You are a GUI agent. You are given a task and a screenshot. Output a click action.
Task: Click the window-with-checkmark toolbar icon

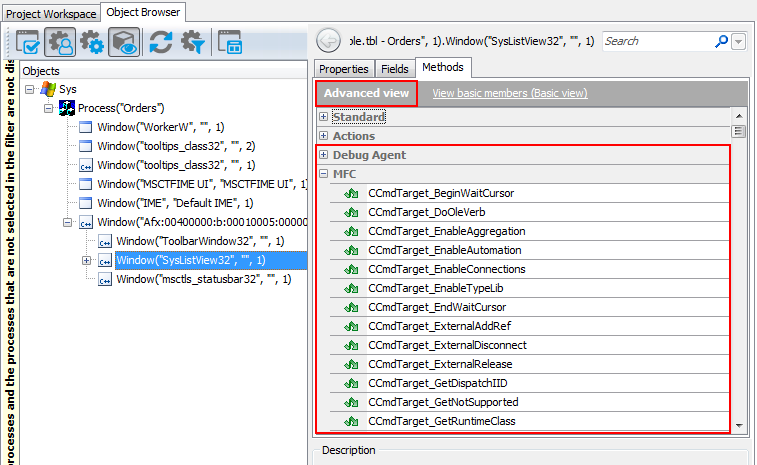click(x=29, y=43)
